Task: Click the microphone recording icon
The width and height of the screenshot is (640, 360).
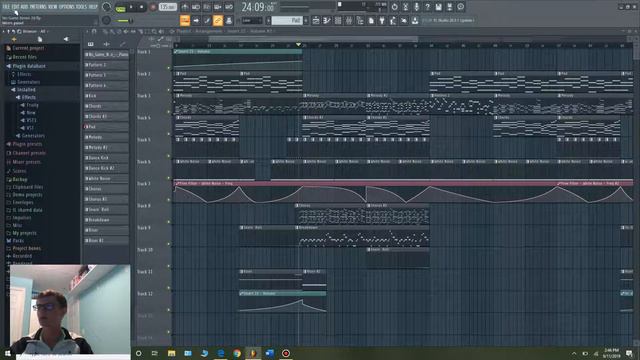Action: [x=416, y=7]
